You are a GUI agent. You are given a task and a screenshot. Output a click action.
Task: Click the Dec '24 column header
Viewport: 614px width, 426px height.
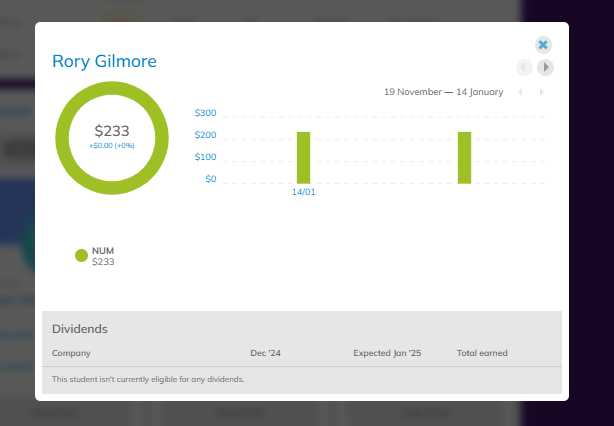pyautogui.click(x=265, y=353)
